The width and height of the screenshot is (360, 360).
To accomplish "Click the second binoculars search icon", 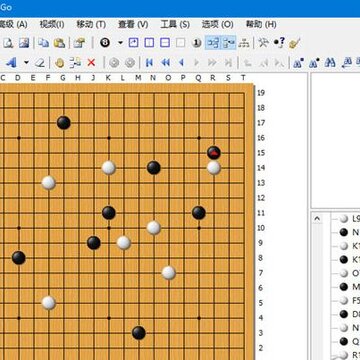I will tap(314, 62).
